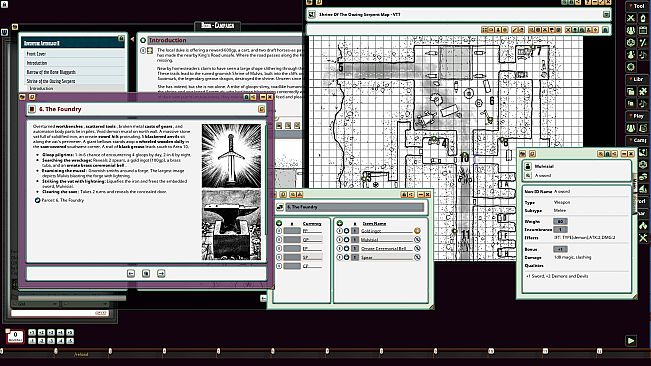Screen dimensions: 651x366
Task: Toggle ID status of 'Mahislat' parcel item
Action: pos(346,239)
